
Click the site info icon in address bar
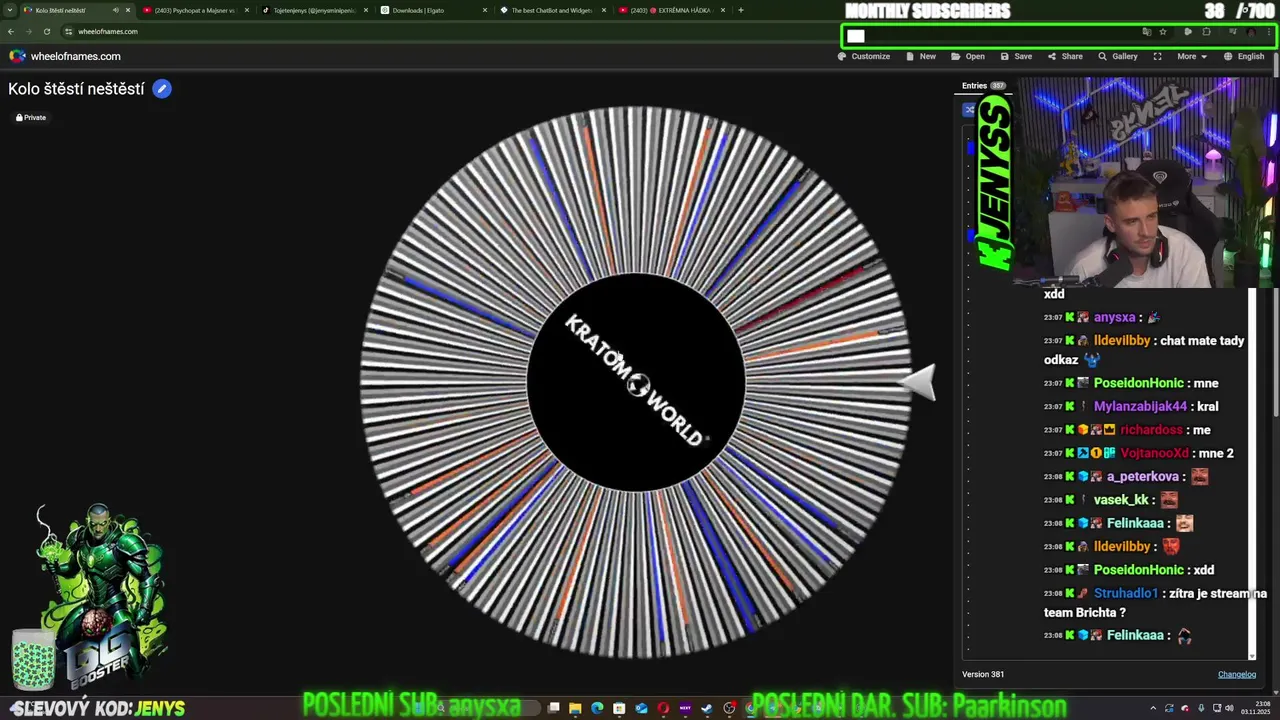68,31
